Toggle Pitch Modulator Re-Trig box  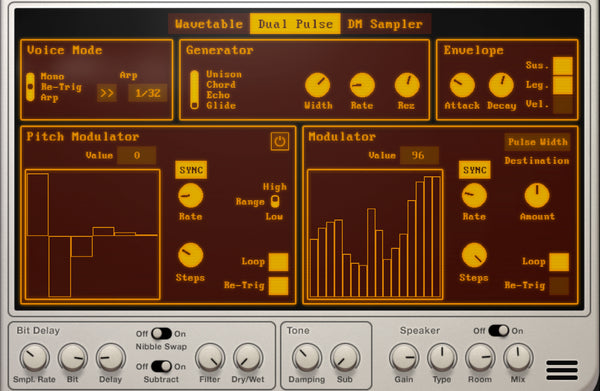pyautogui.click(x=279, y=286)
